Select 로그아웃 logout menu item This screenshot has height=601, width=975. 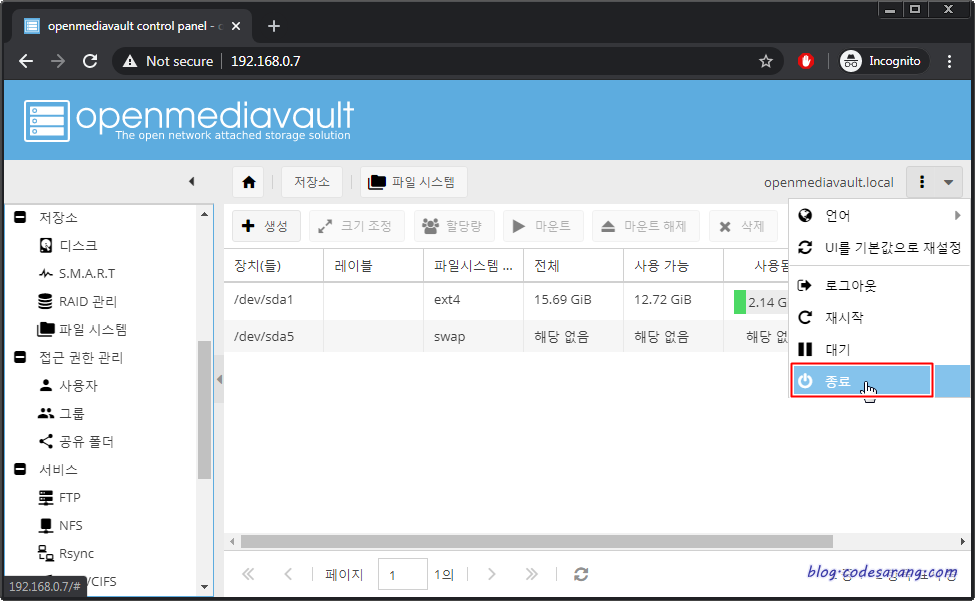tap(879, 285)
